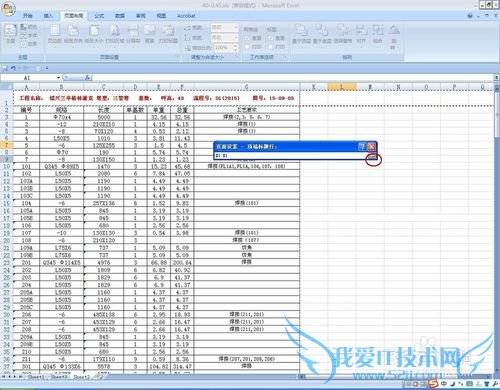Image resolution: width=500 pixels, height=390 pixels.
Task: Switch to the Acrobat tab
Action: tap(186, 16)
